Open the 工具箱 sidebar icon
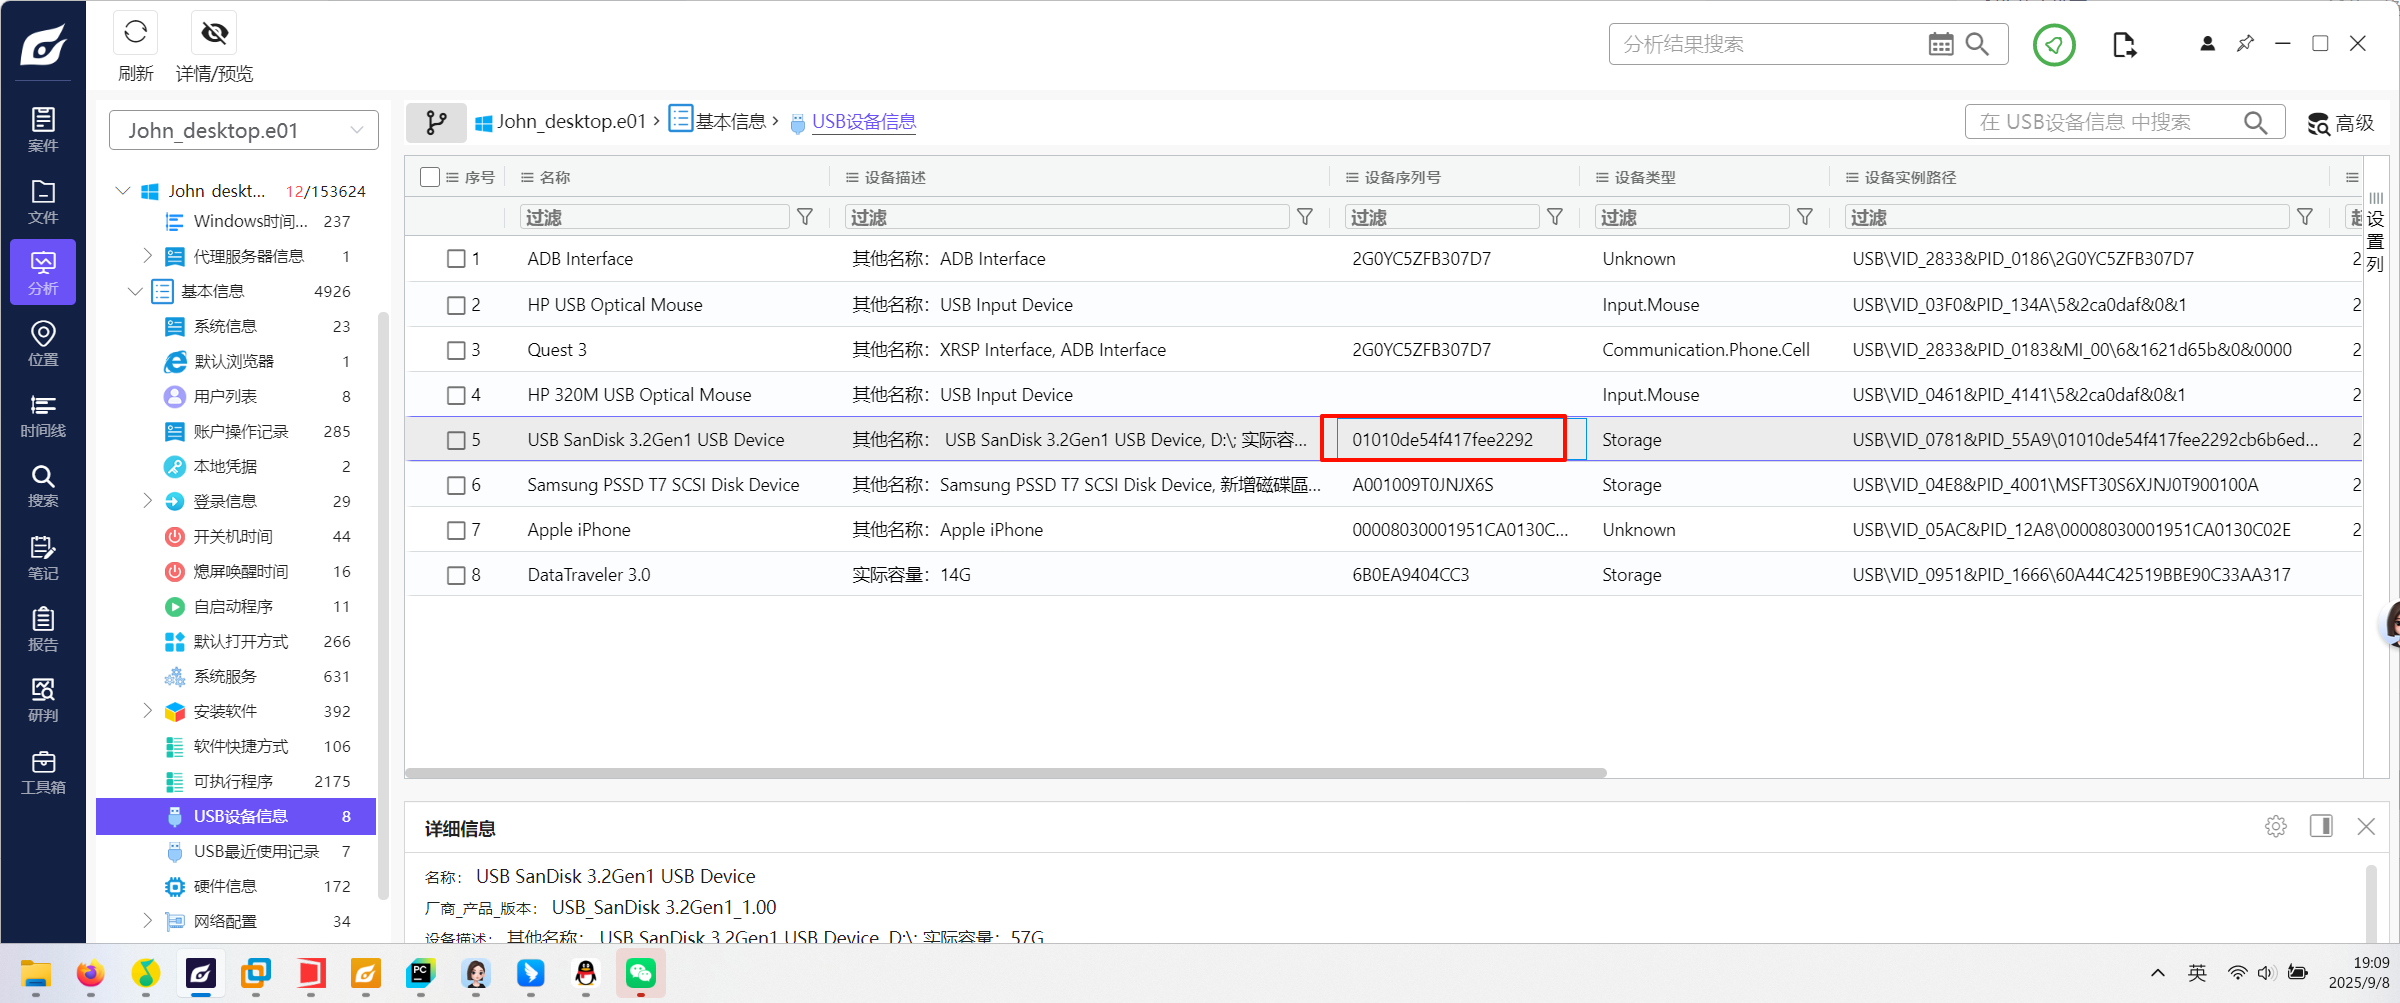The image size is (2400, 1003). pyautogui.click(x=43, y=772)
